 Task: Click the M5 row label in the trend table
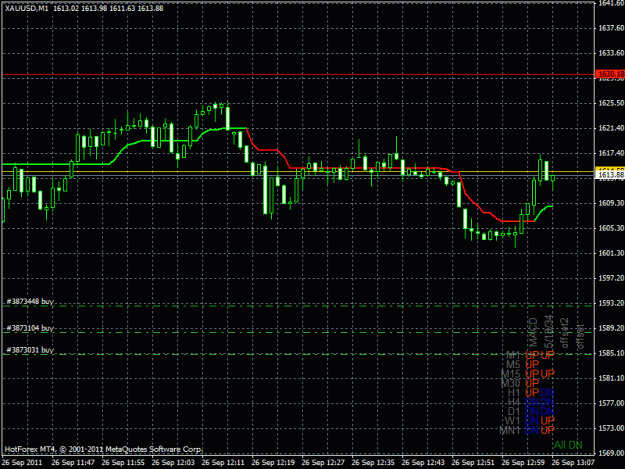(513, 364)
